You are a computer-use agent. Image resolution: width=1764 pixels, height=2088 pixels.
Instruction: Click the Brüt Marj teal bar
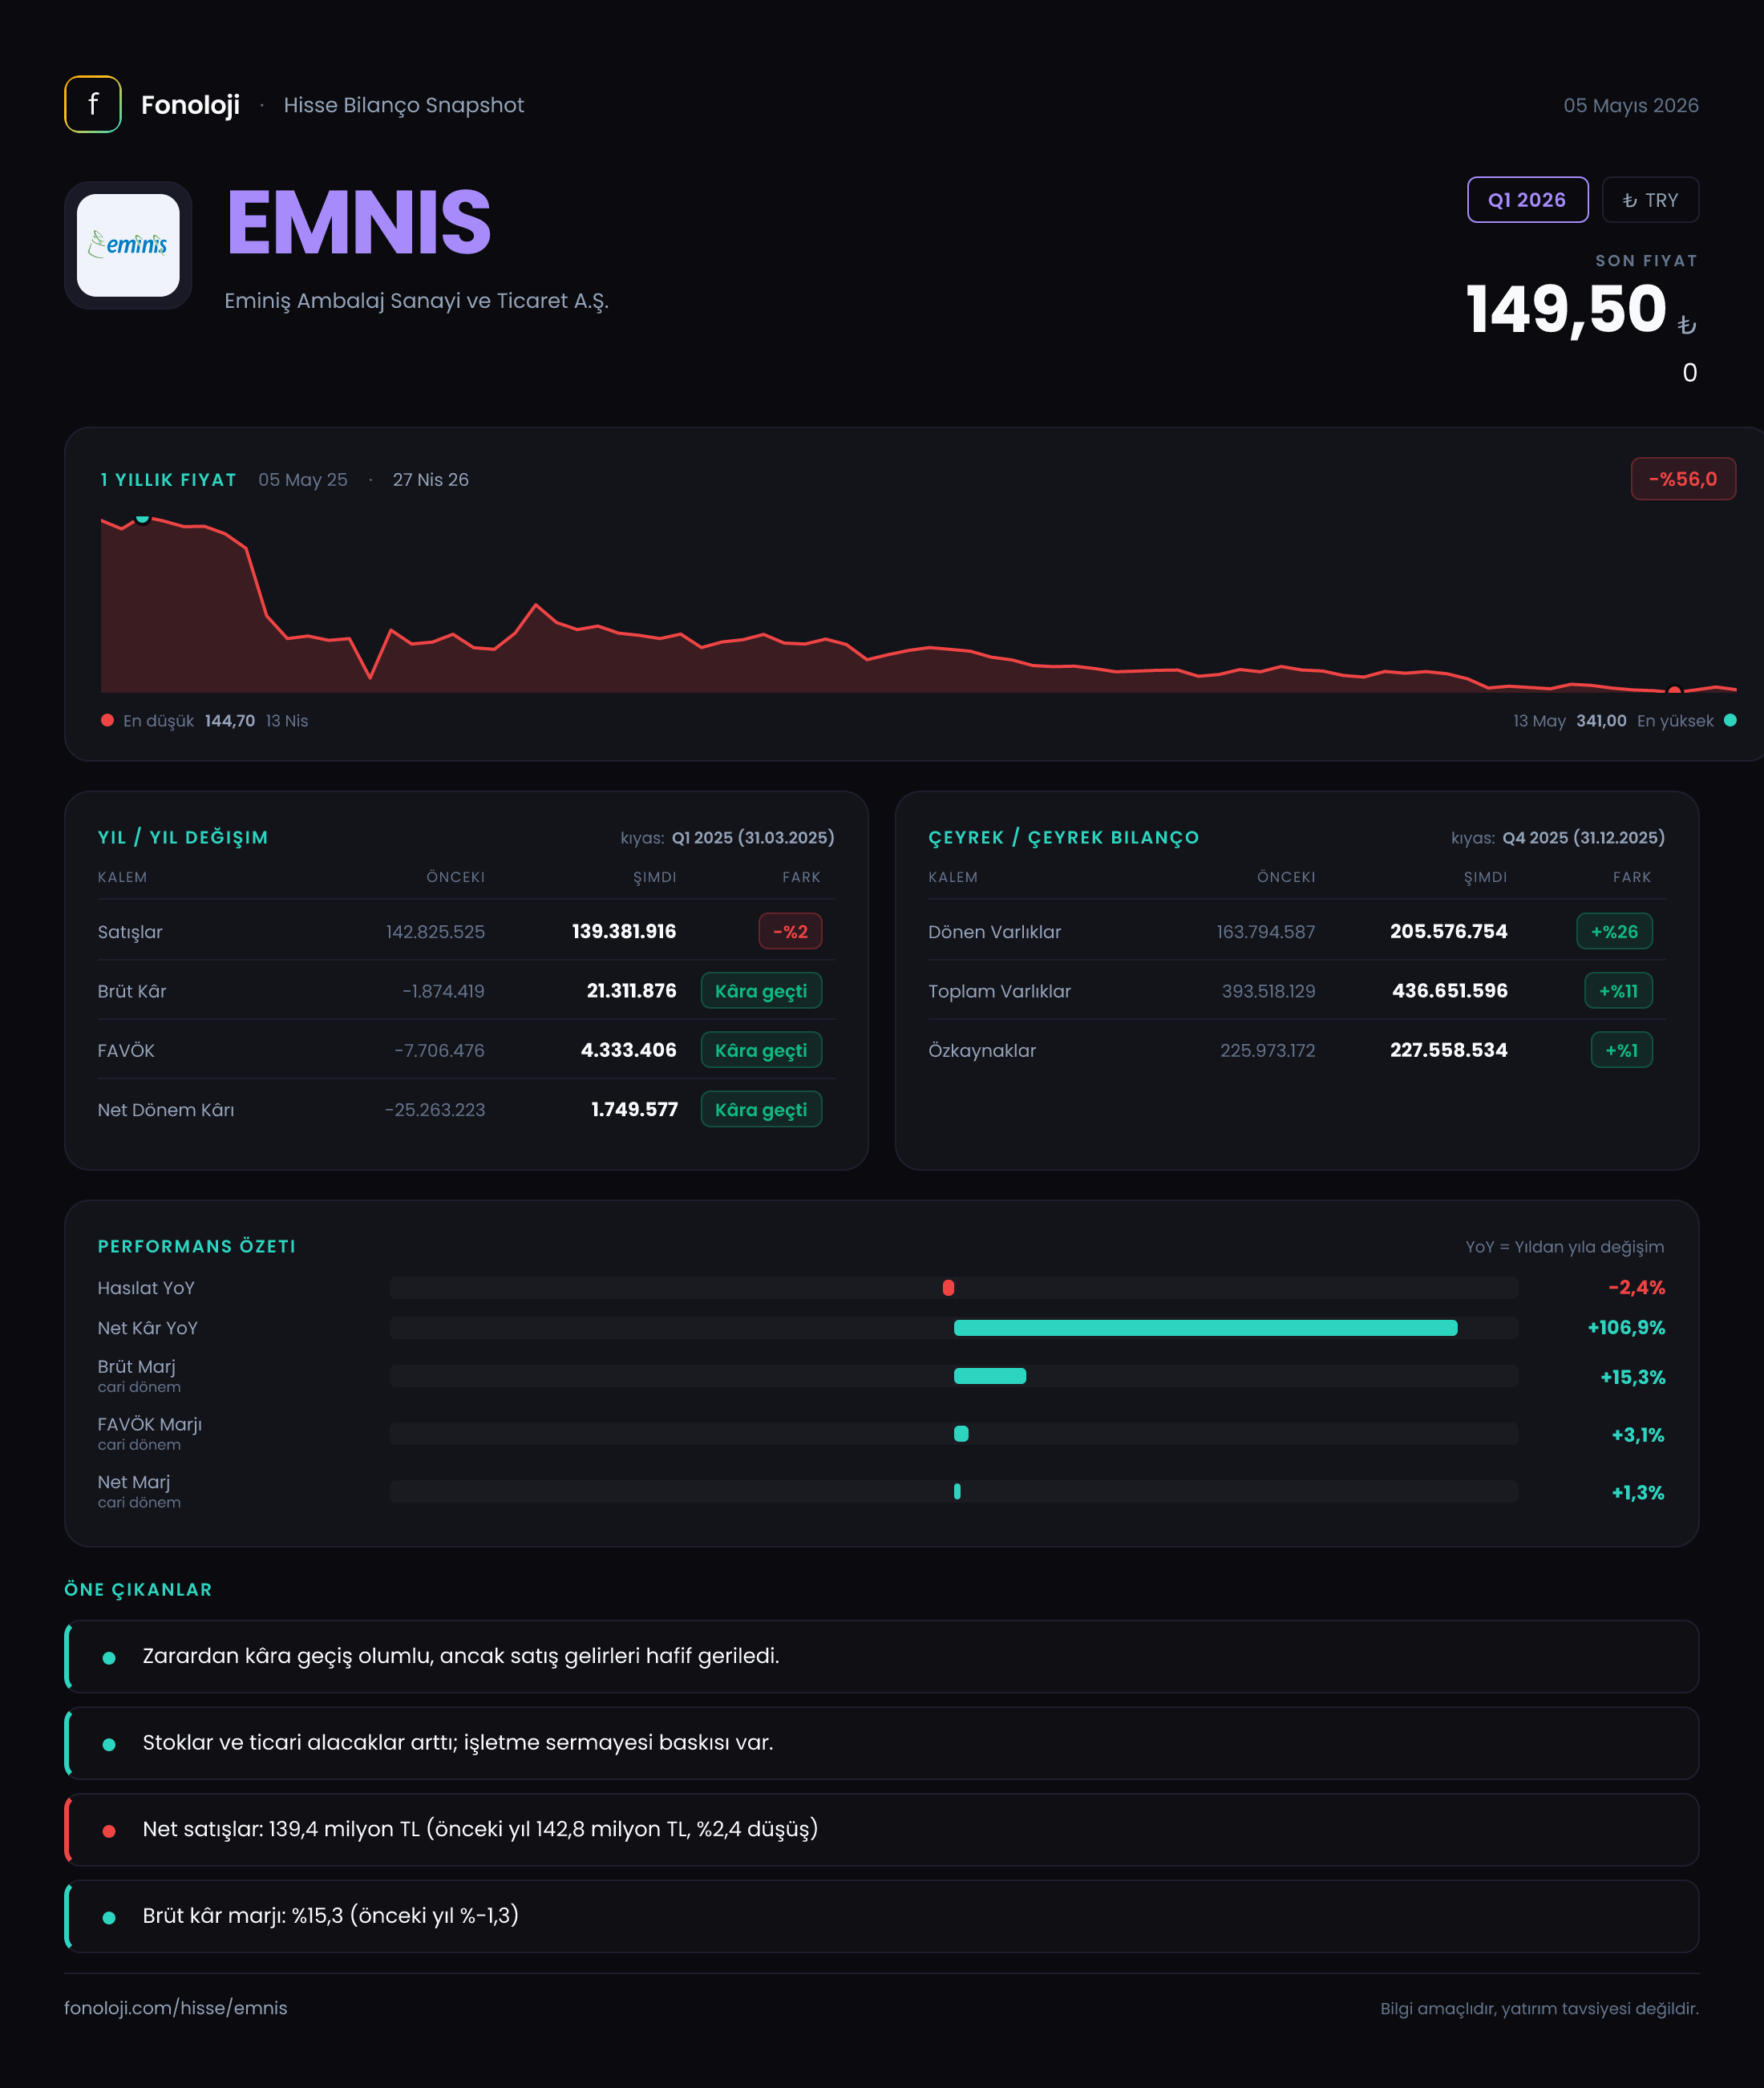pyautogui.click(x=990, y=1376)
